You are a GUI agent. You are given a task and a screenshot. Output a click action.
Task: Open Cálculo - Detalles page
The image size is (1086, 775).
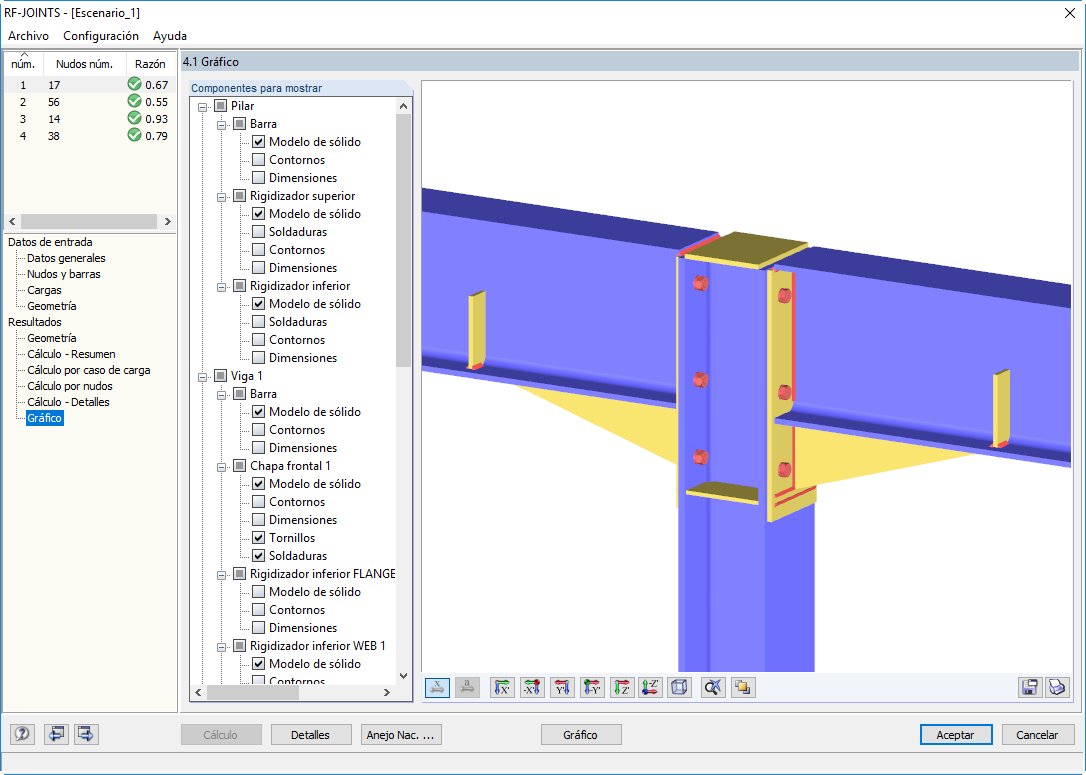coord(69,402)
